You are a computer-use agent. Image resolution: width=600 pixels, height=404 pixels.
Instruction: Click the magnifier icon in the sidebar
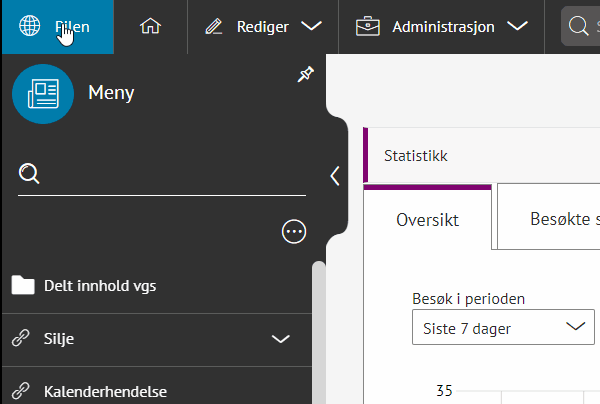pos(30,175)
